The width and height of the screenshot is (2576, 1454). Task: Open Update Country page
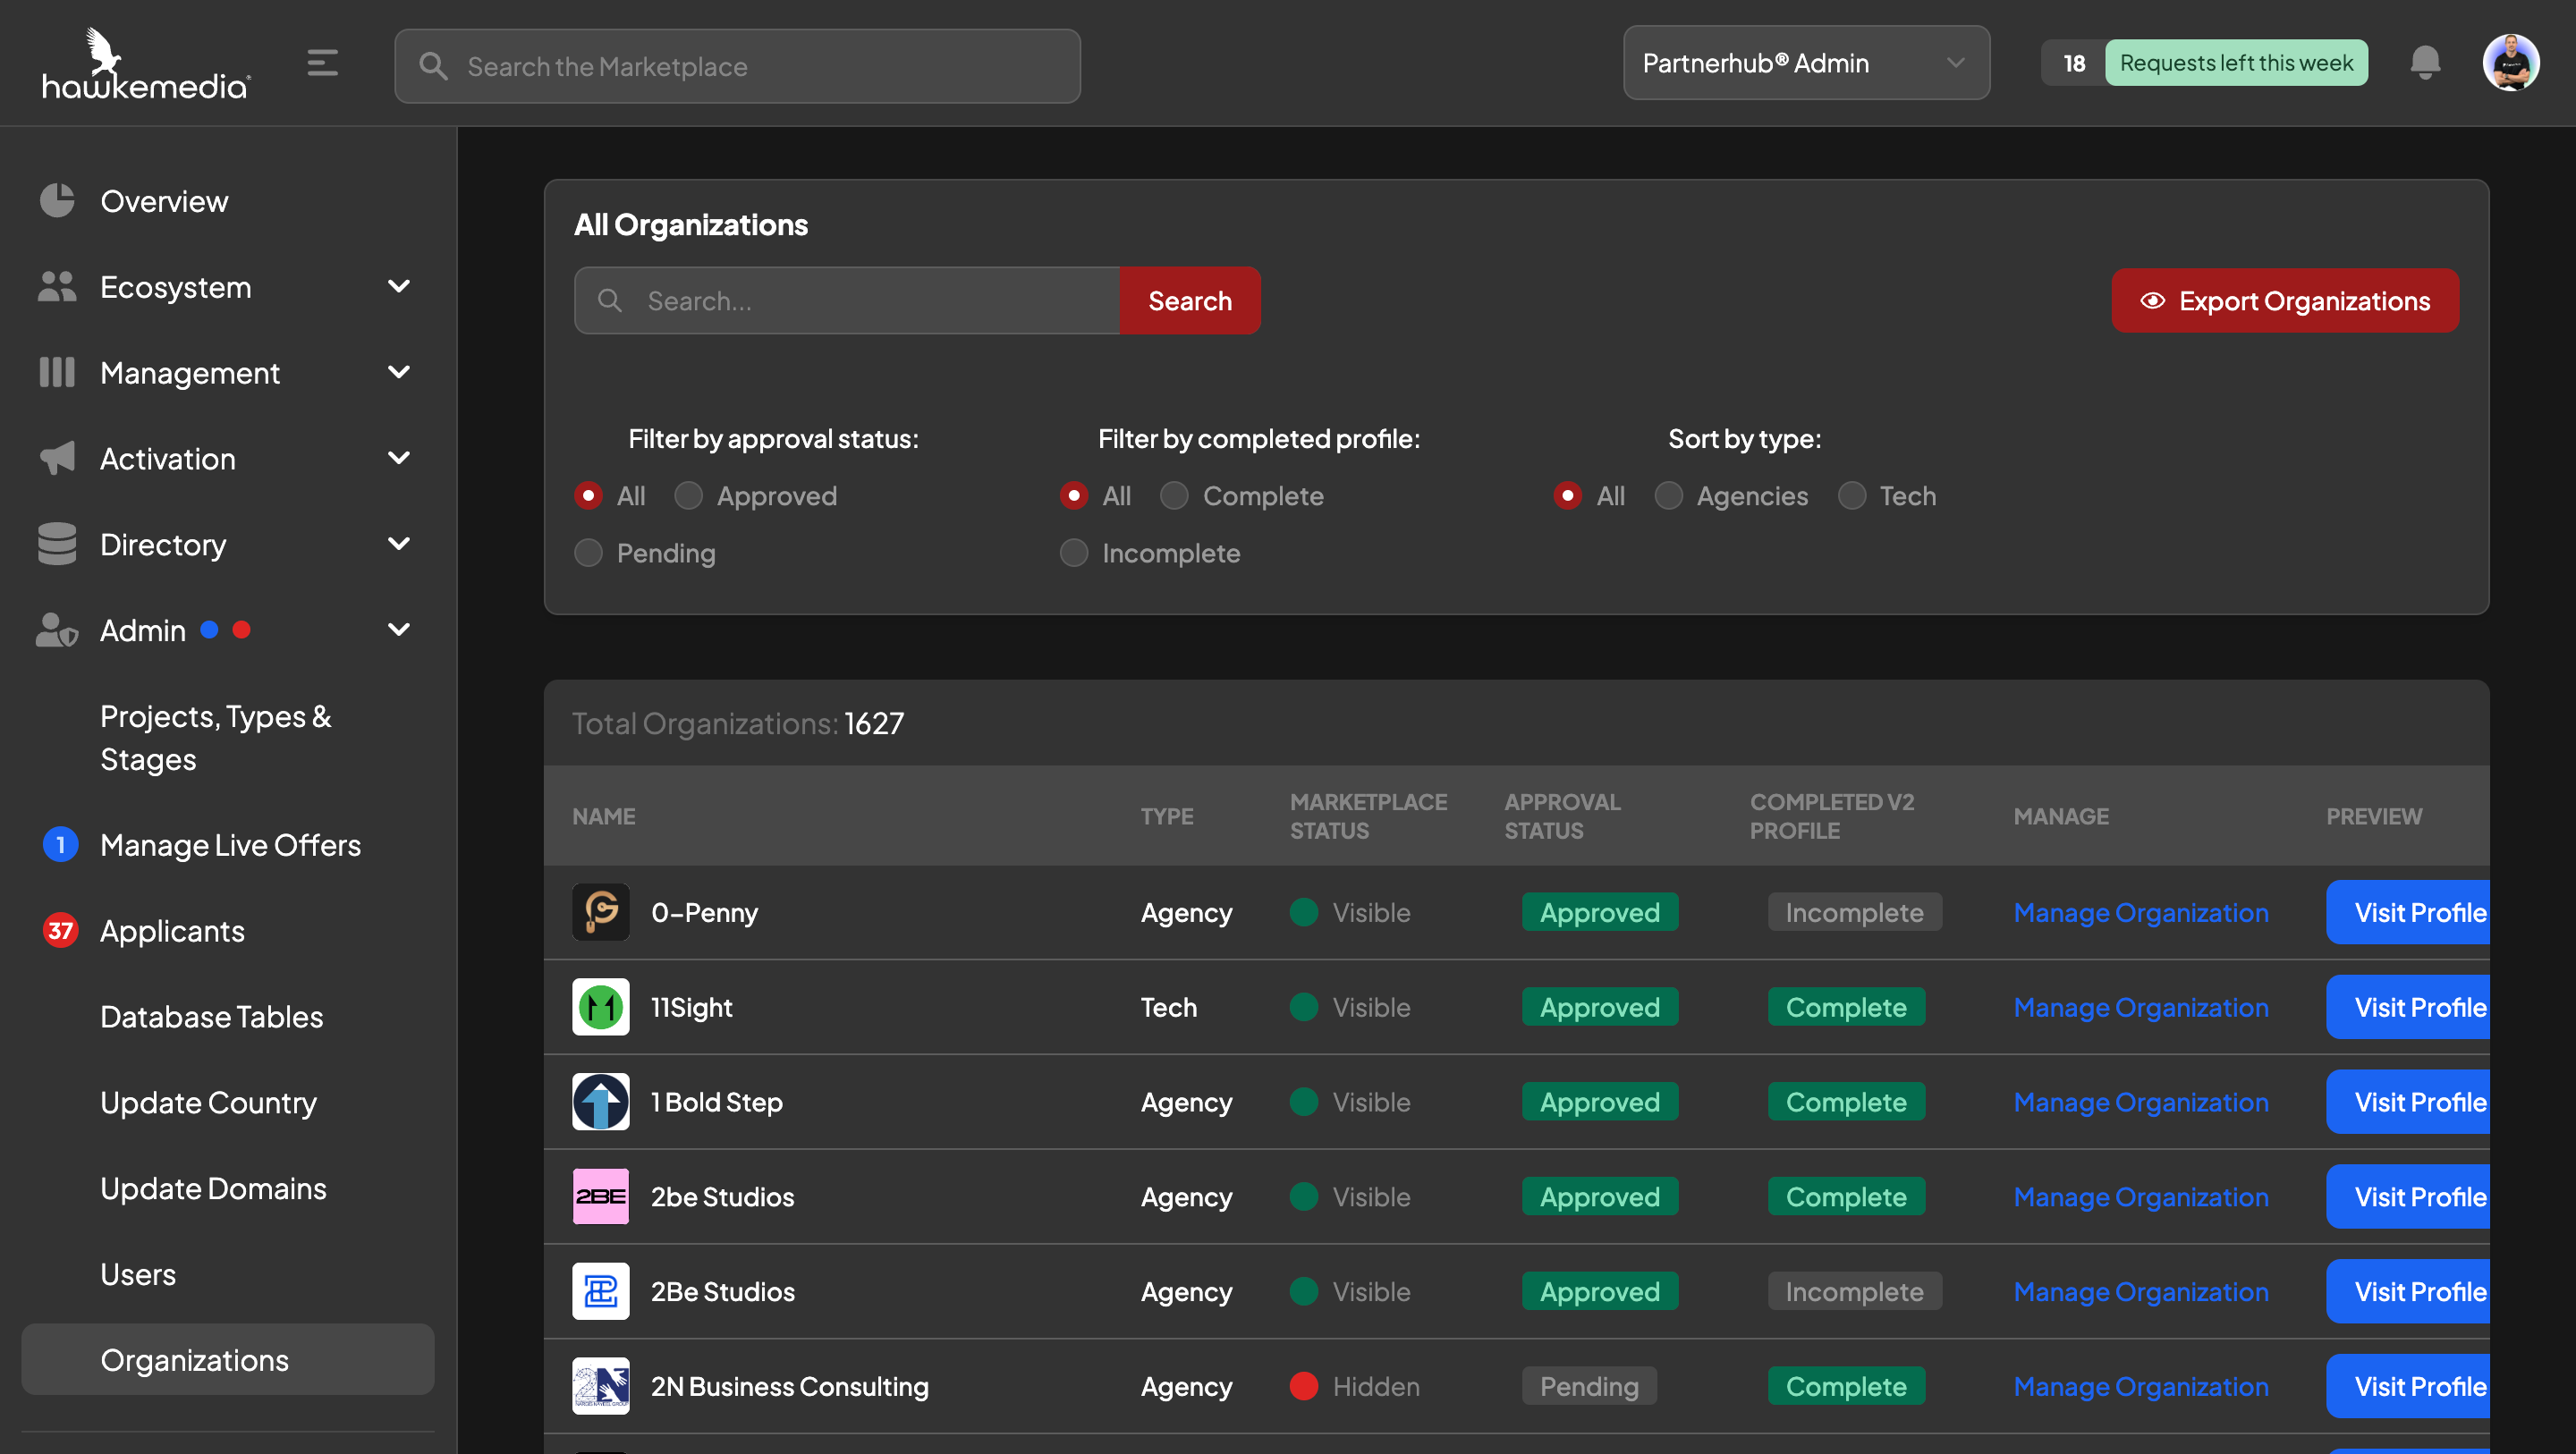208,1103
